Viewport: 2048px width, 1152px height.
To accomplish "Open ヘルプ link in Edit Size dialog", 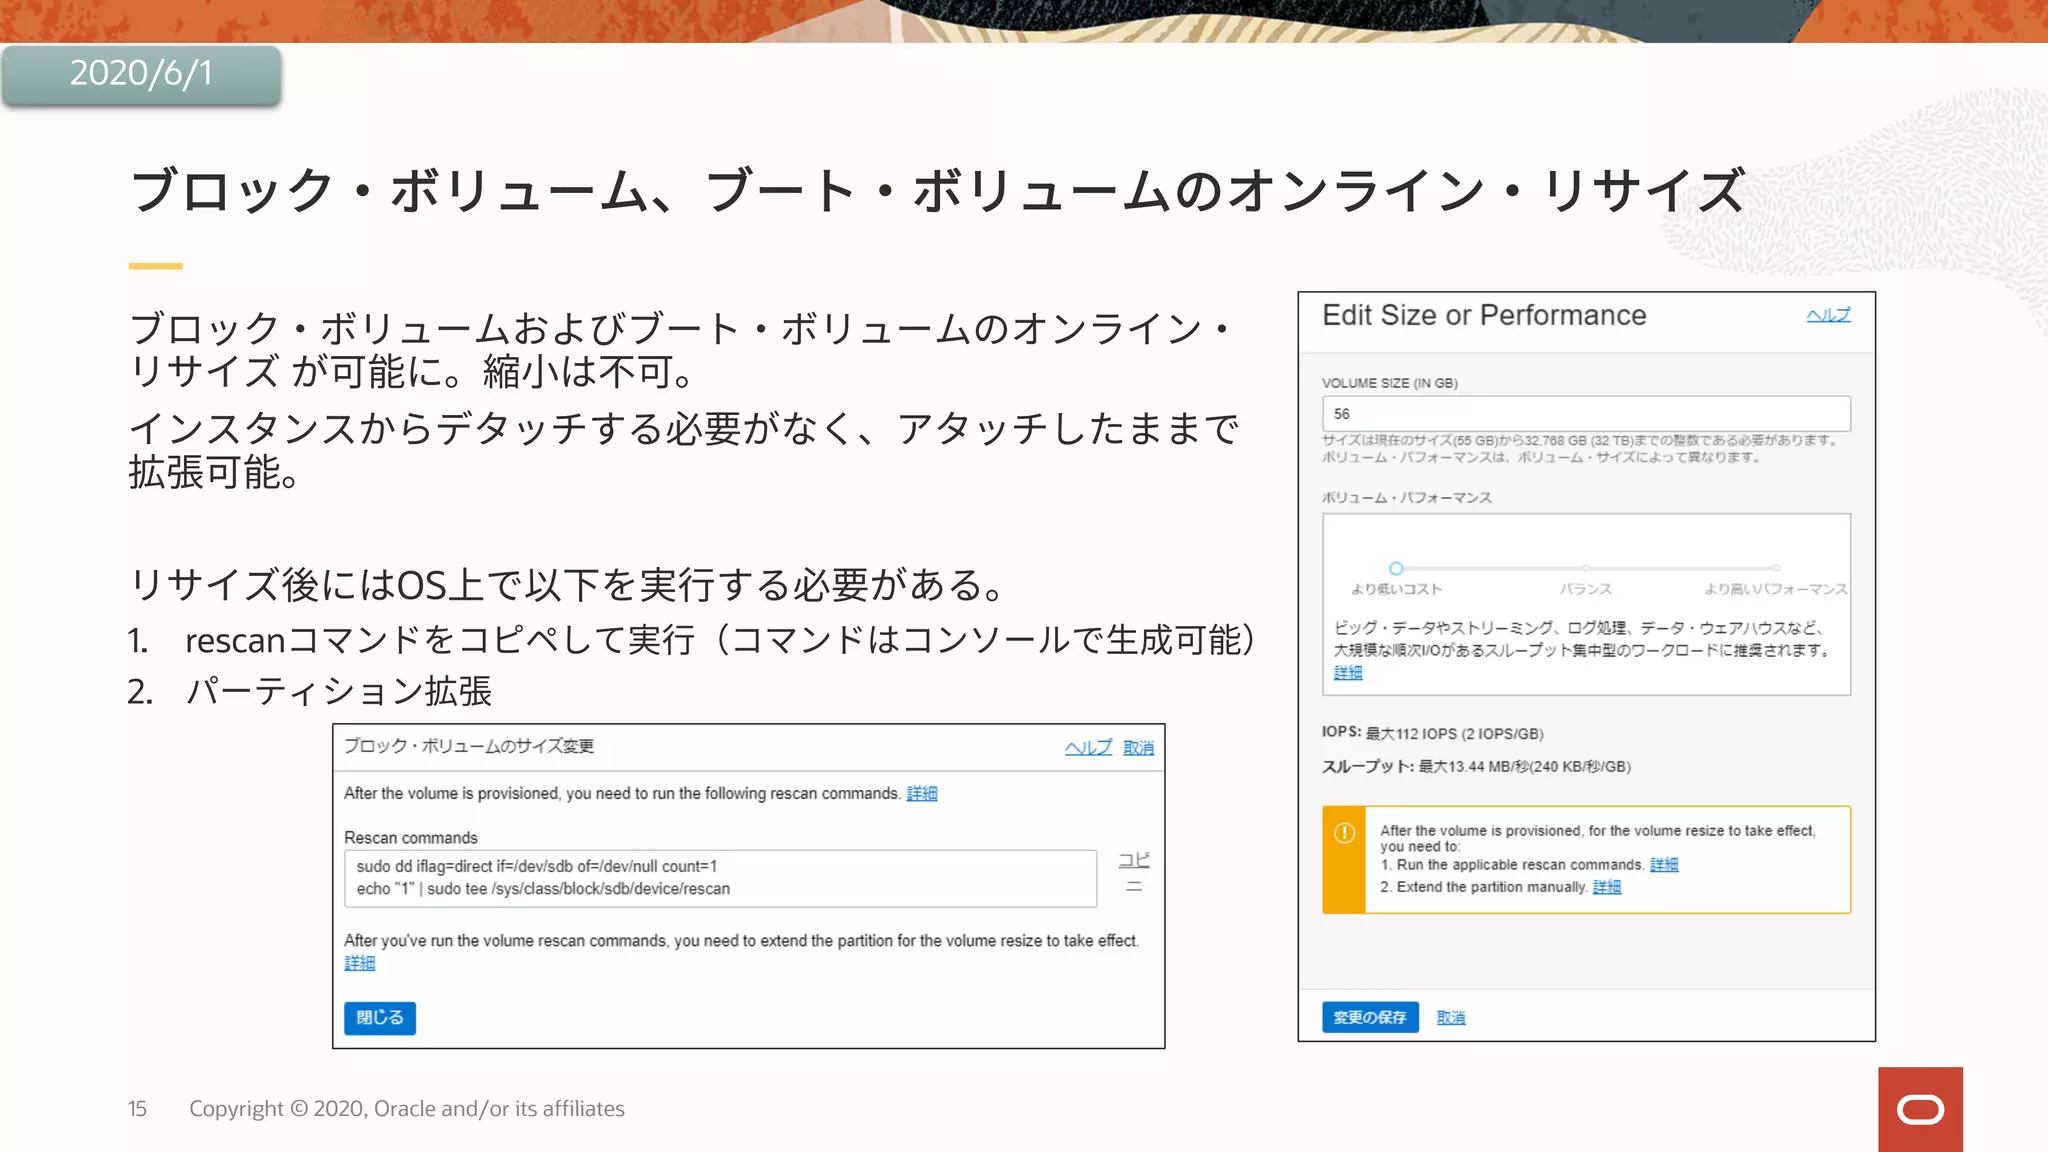I will (x=1828, y=315).
